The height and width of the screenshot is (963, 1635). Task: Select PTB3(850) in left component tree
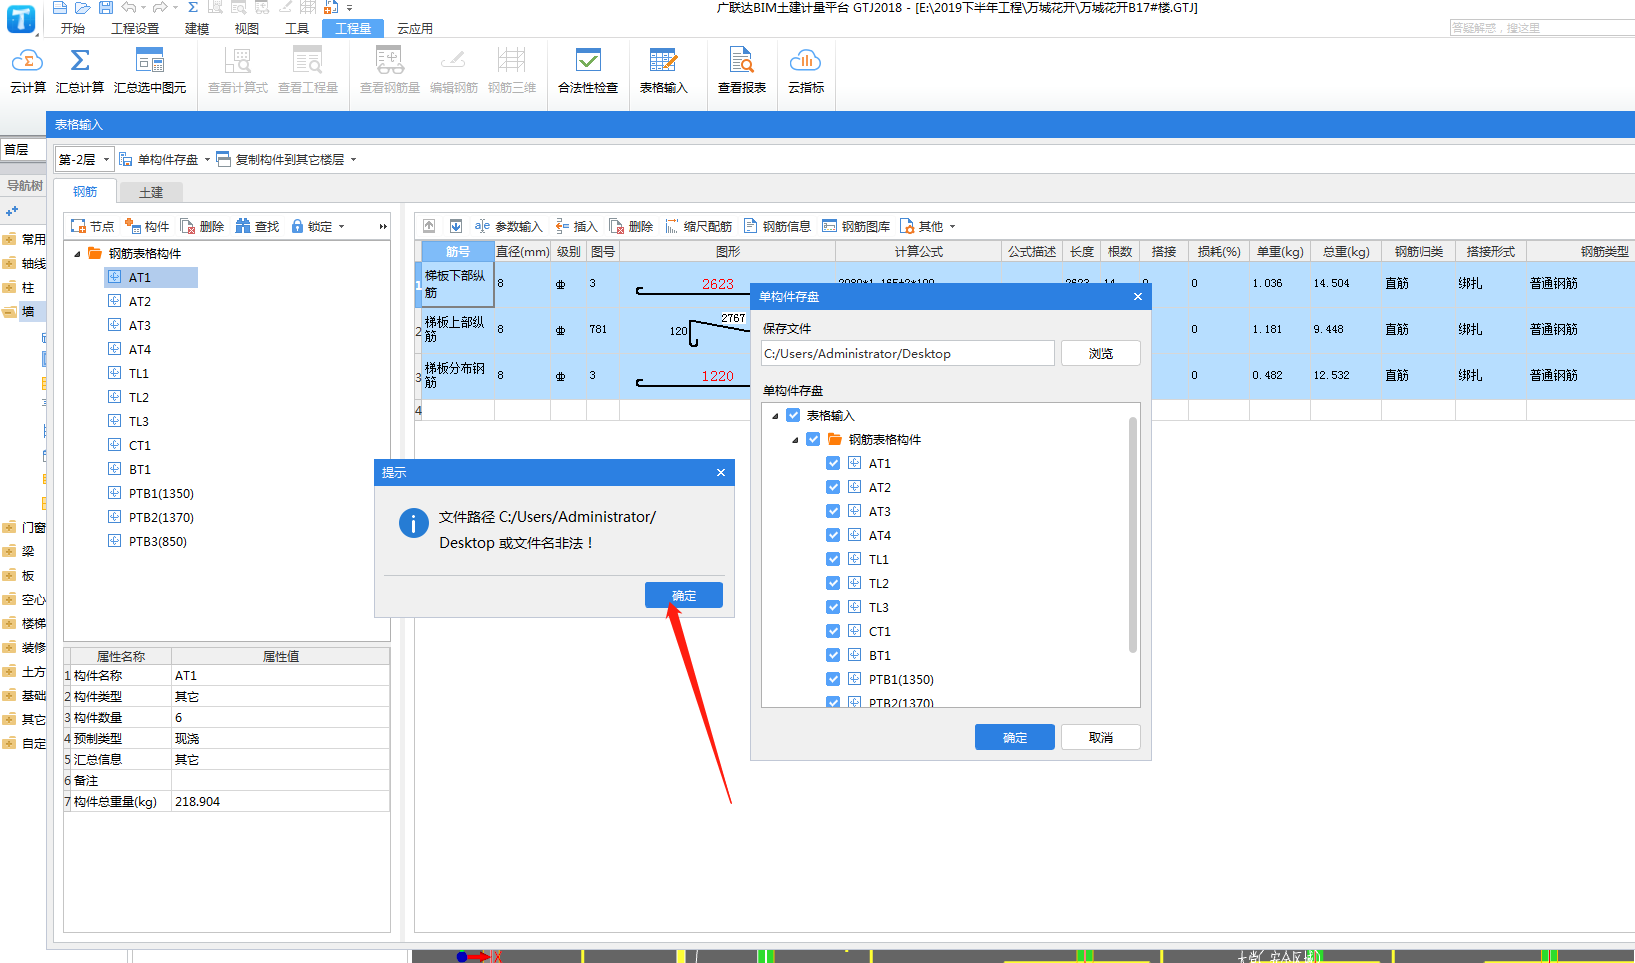pos(157,542)
